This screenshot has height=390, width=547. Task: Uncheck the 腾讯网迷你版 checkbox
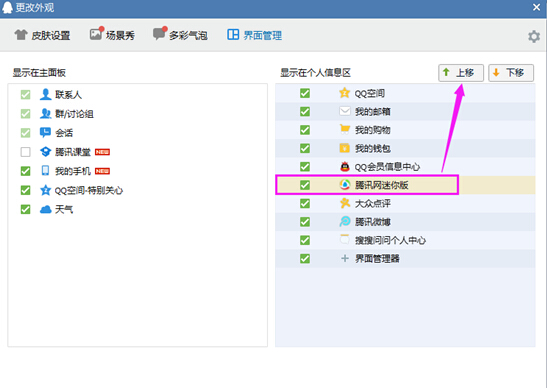[305, 185]
